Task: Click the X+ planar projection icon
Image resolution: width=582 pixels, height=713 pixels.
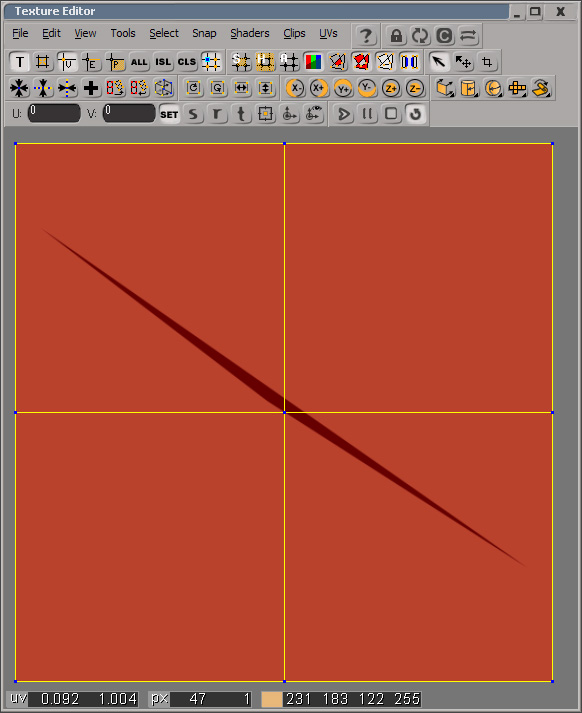Action: tap(319, 88)
